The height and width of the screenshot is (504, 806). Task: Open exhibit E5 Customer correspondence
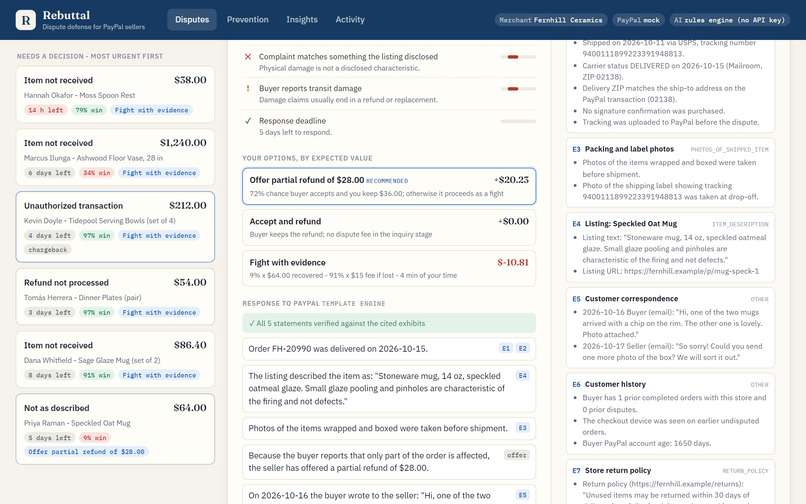(x=670, y=327)
